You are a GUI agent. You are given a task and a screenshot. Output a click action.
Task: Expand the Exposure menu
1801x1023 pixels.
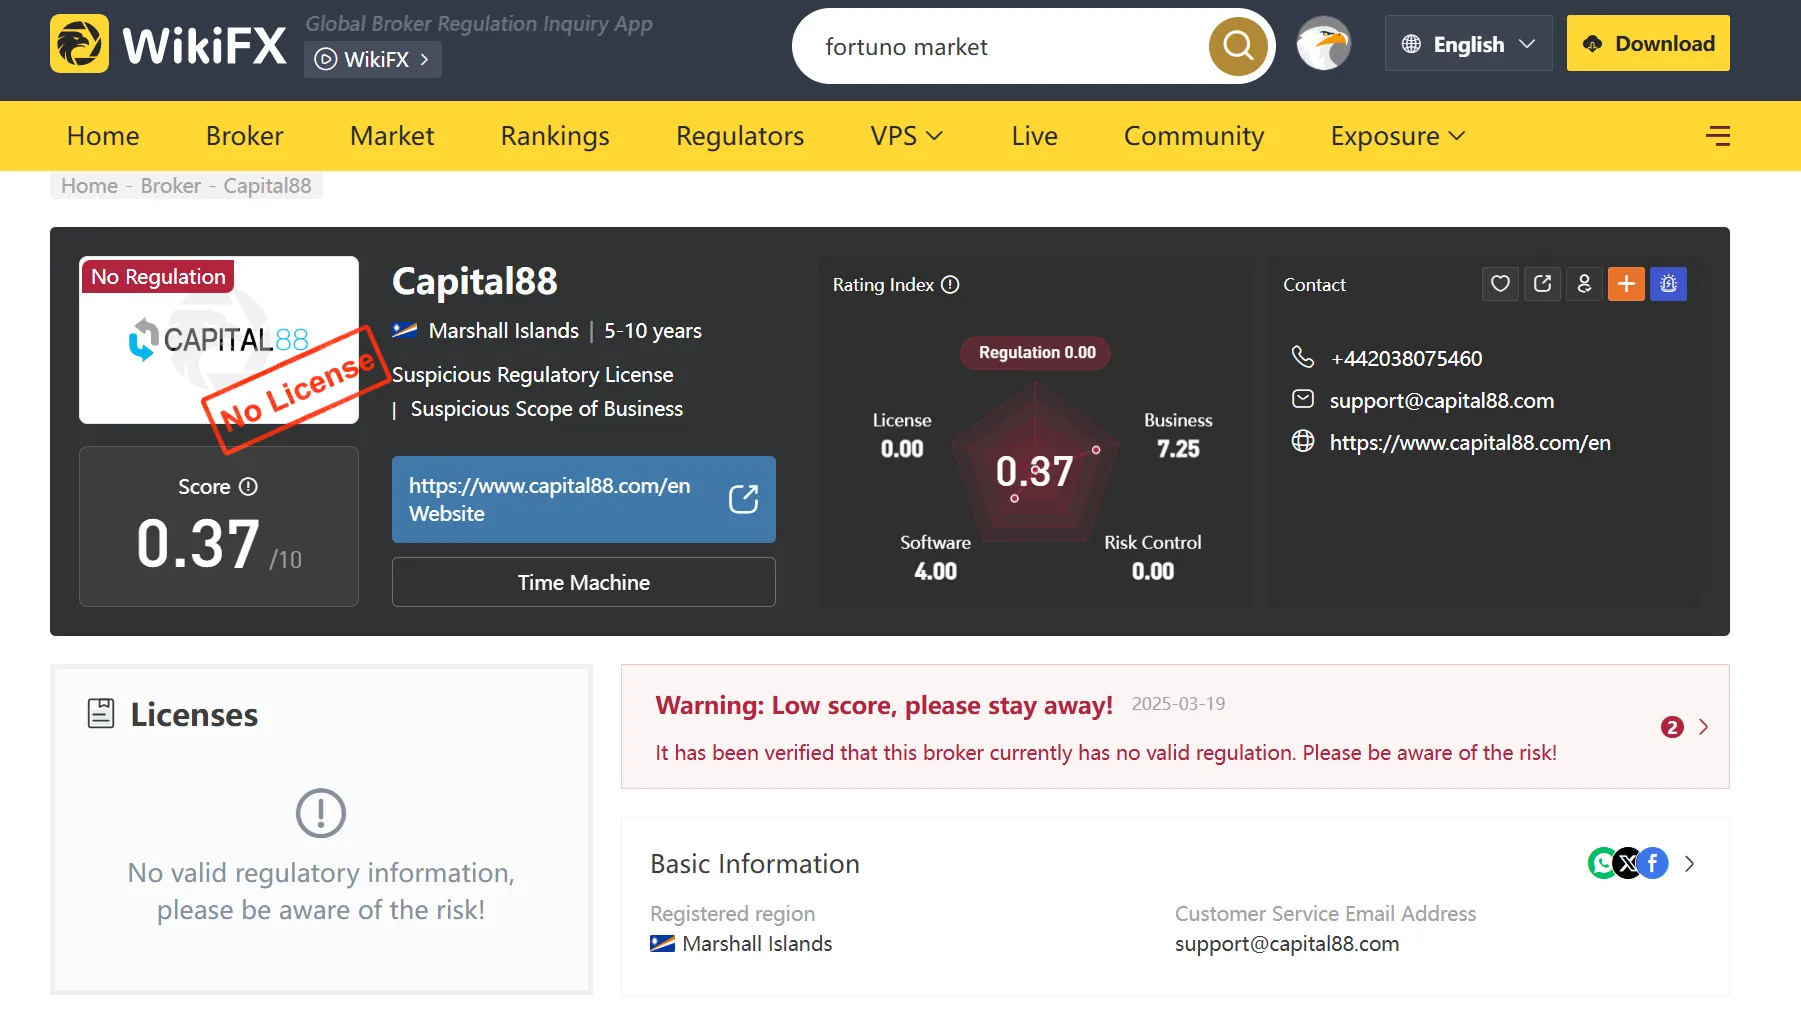click(x=1397, y=136)
